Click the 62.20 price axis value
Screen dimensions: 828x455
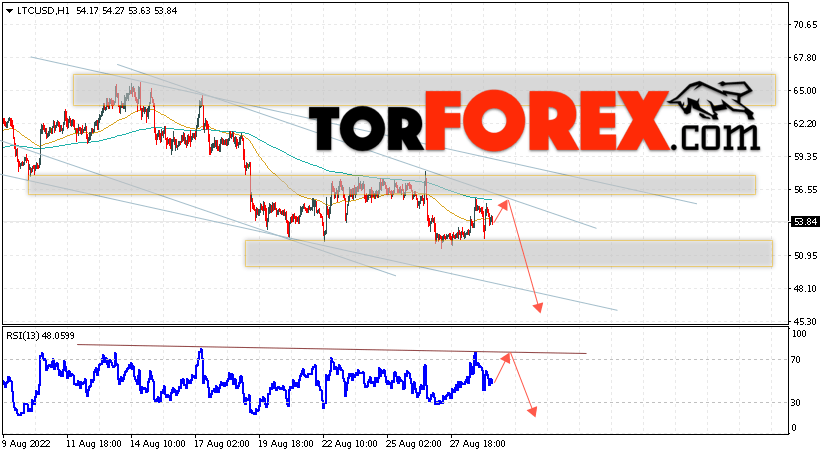pos(805,124)
